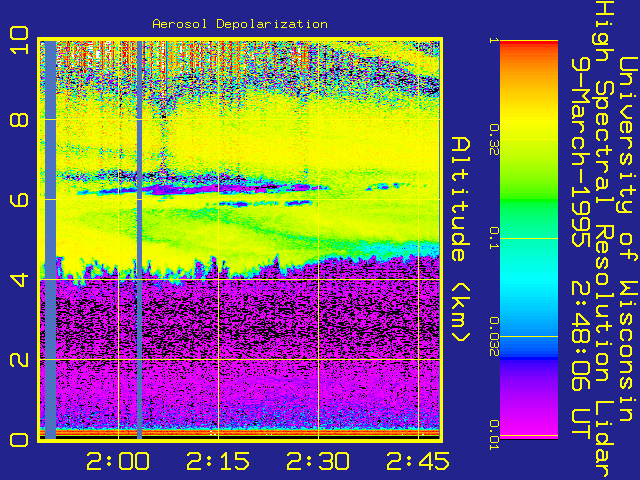The height and width of the screenshot is (480, 640).
Task: Click the '9-March-1995 2:48:06 UT' timestamp
Action: [580, 249]
